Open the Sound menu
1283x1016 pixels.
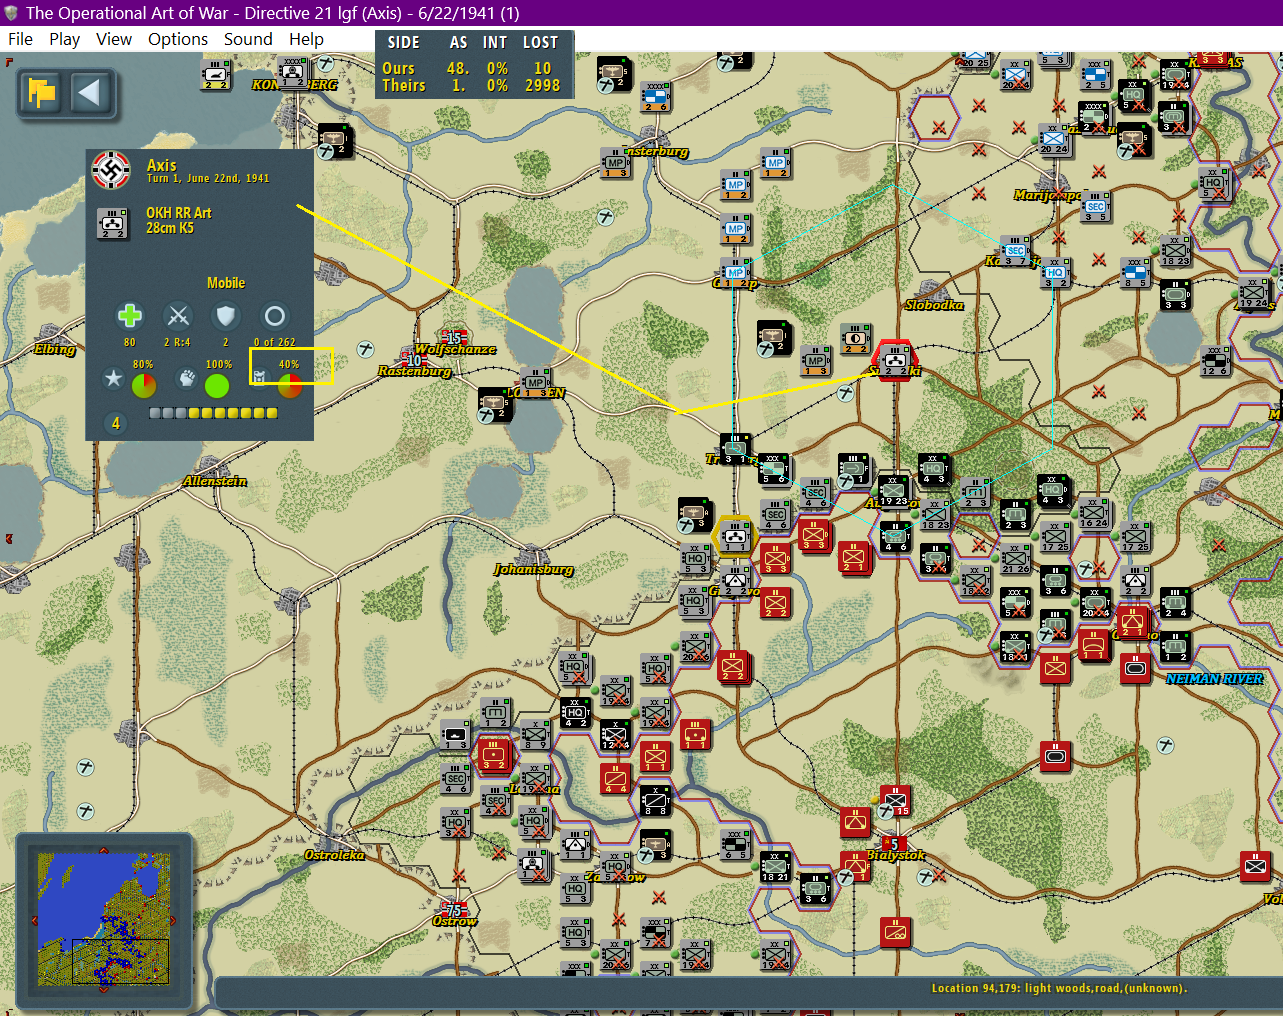tap(248, 39)
